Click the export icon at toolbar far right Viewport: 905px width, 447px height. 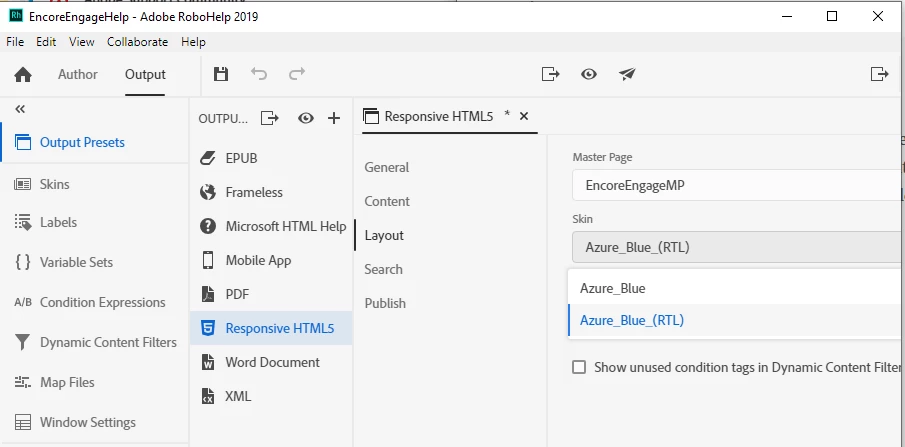click(x=879, y=74)
